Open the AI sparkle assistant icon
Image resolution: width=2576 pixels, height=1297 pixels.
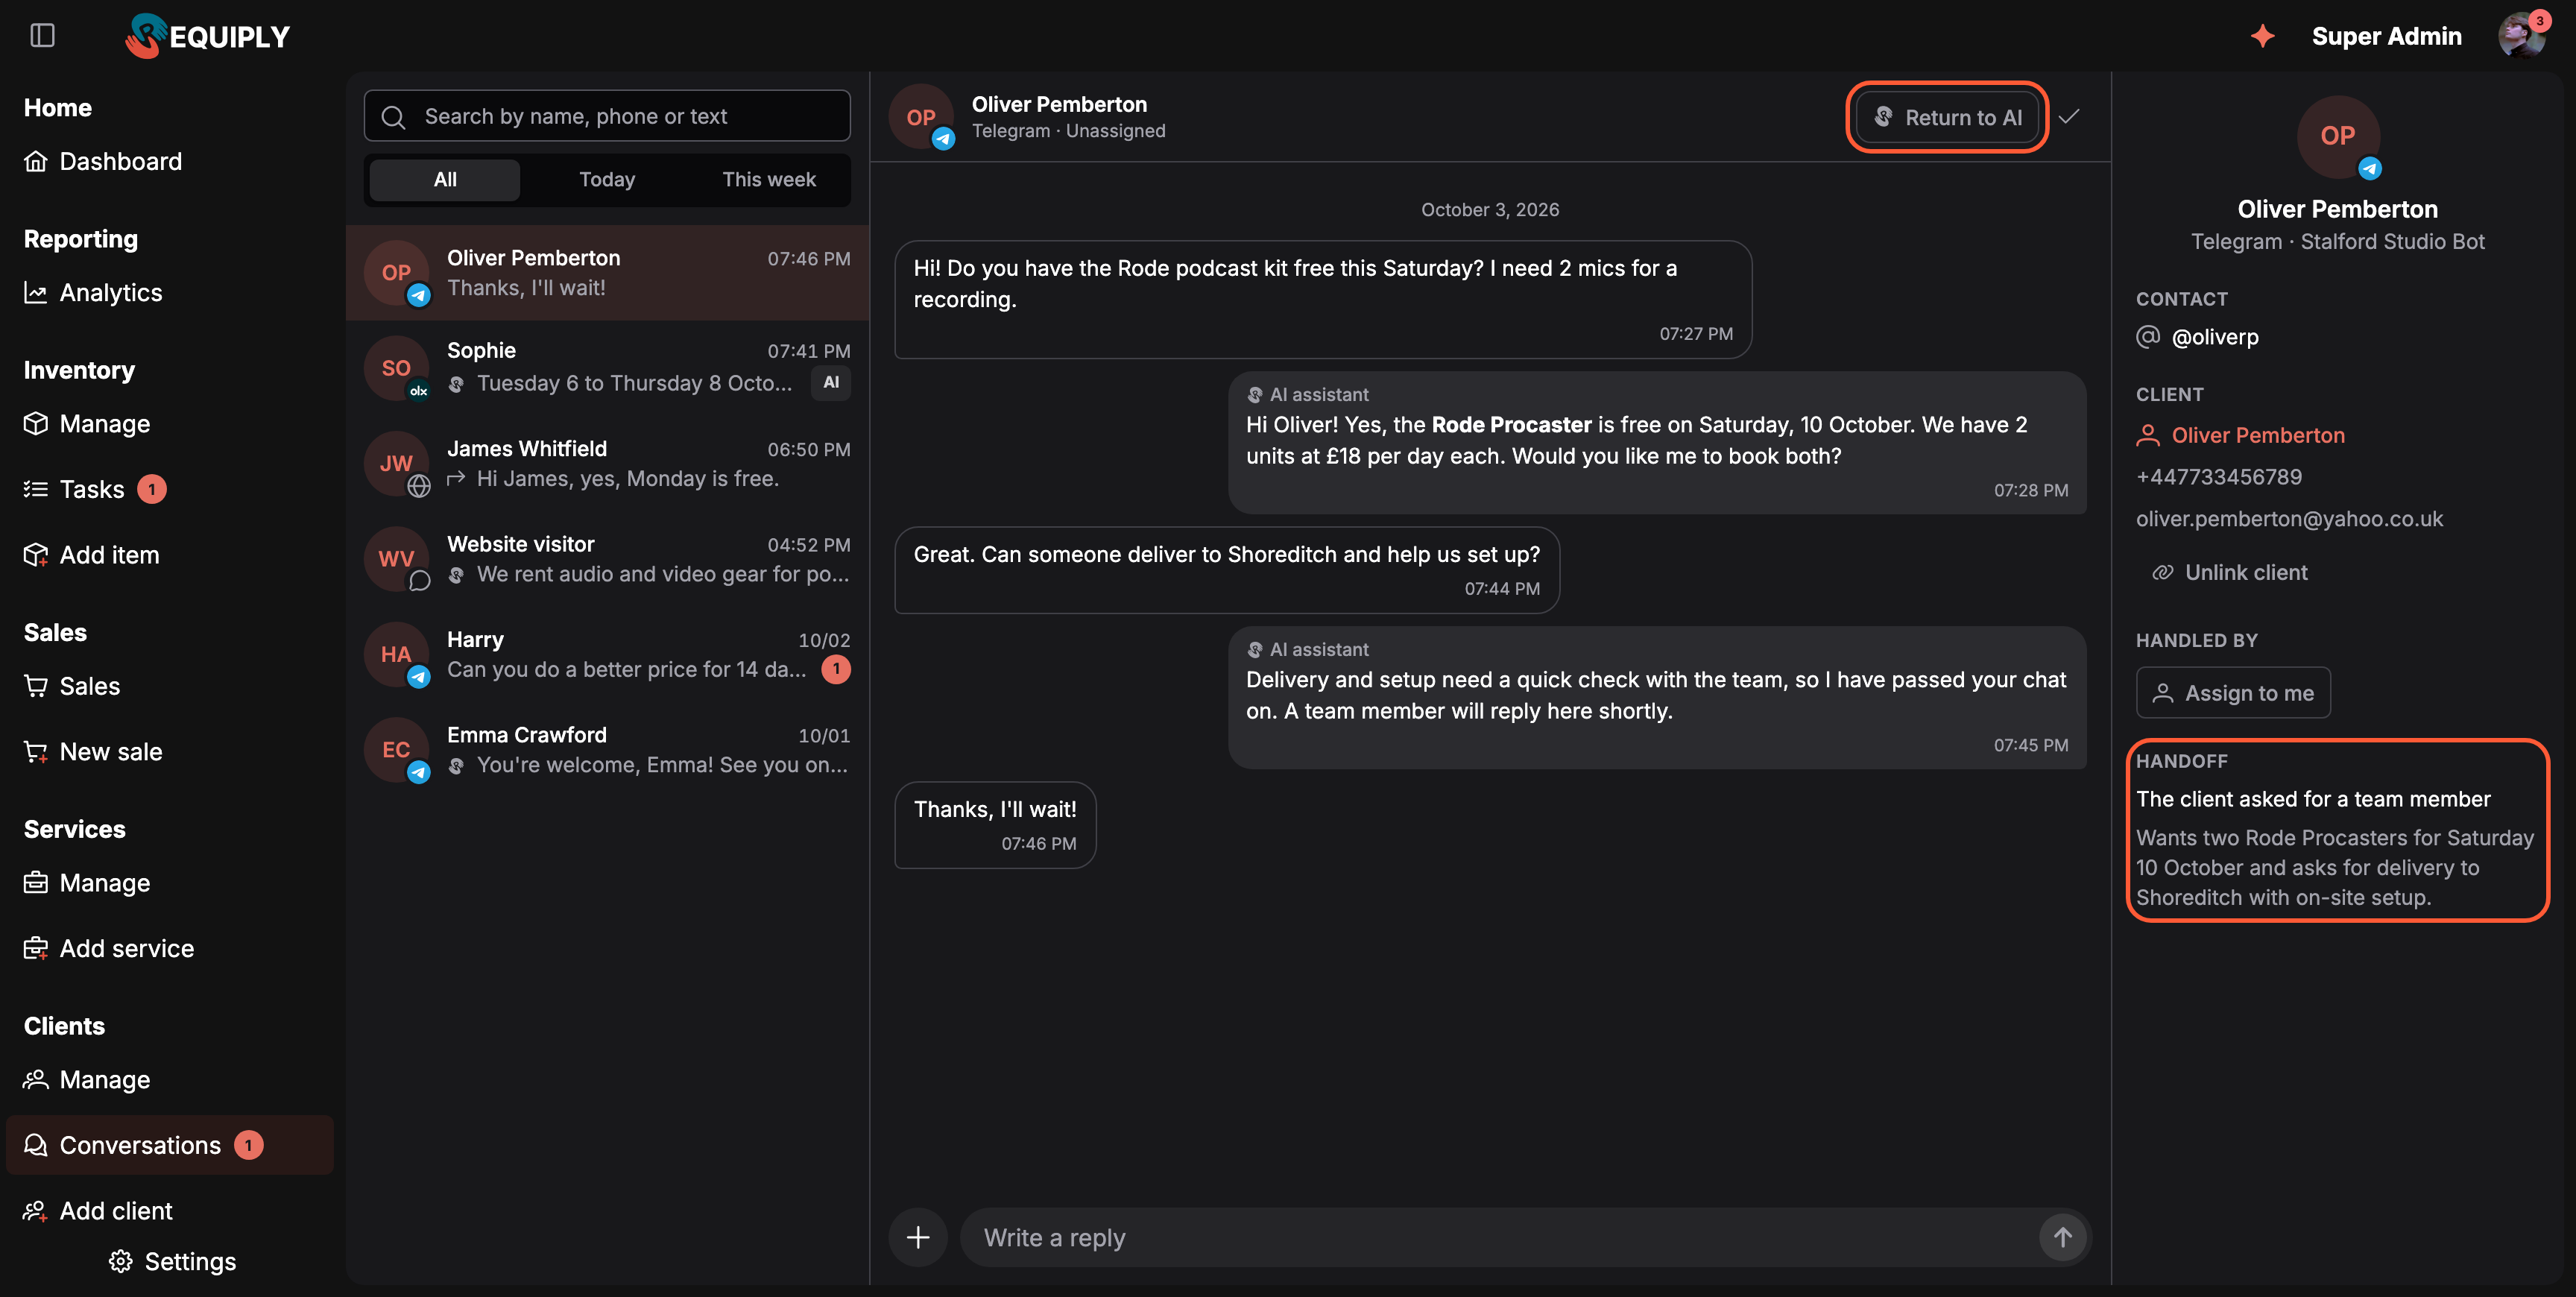(2262, 36)
